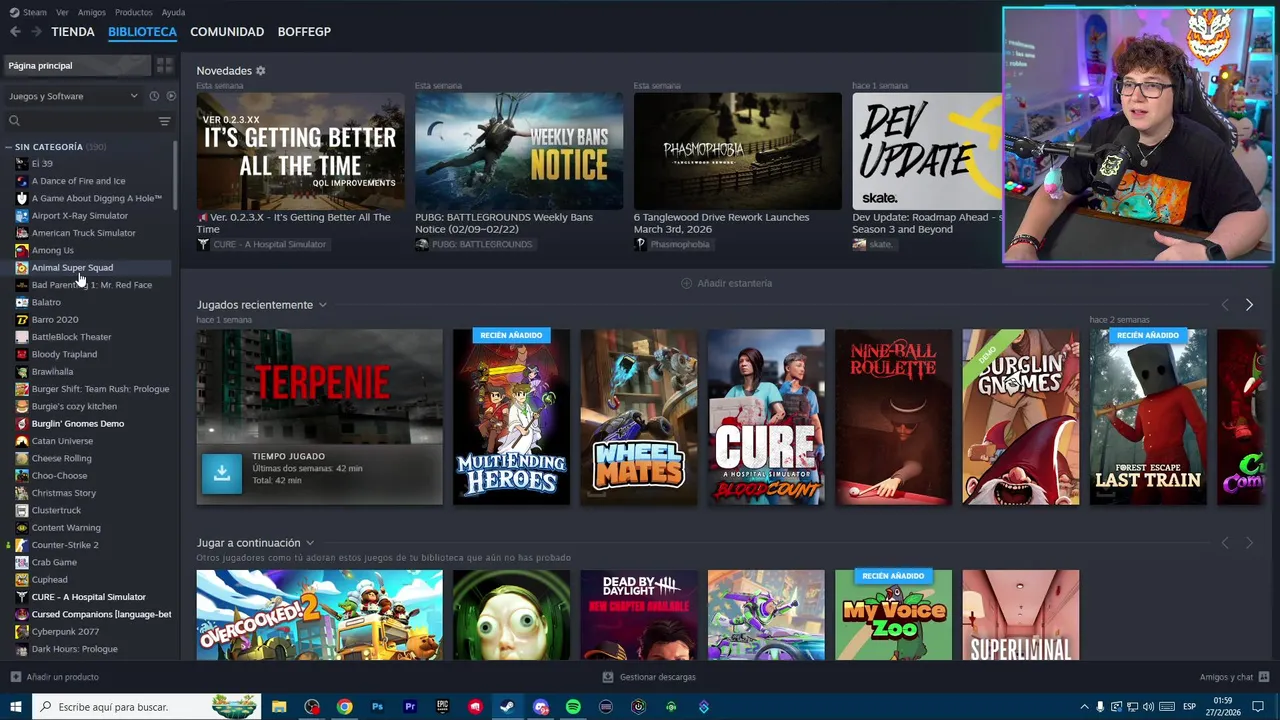This screenshot has height=720, width=1280.
Task: Open Novedades settings gear
Action: [x=260, y=71]
